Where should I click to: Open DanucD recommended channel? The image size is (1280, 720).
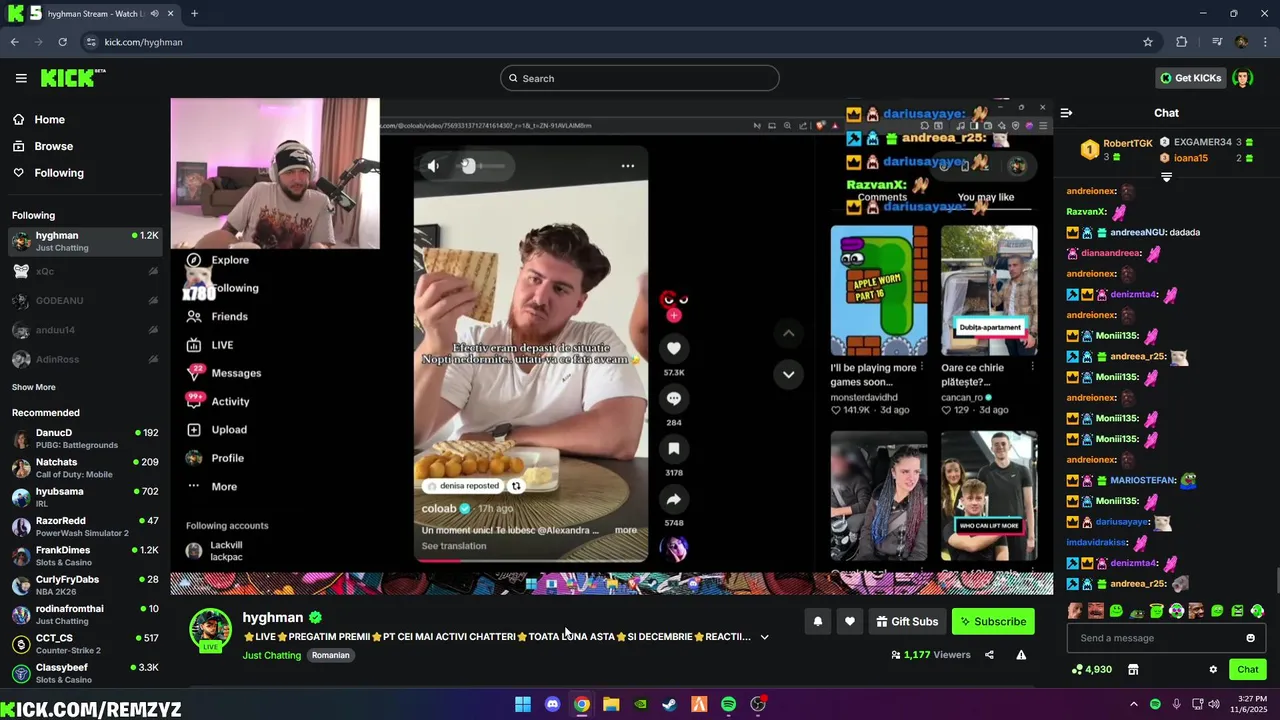coord(85,439)
